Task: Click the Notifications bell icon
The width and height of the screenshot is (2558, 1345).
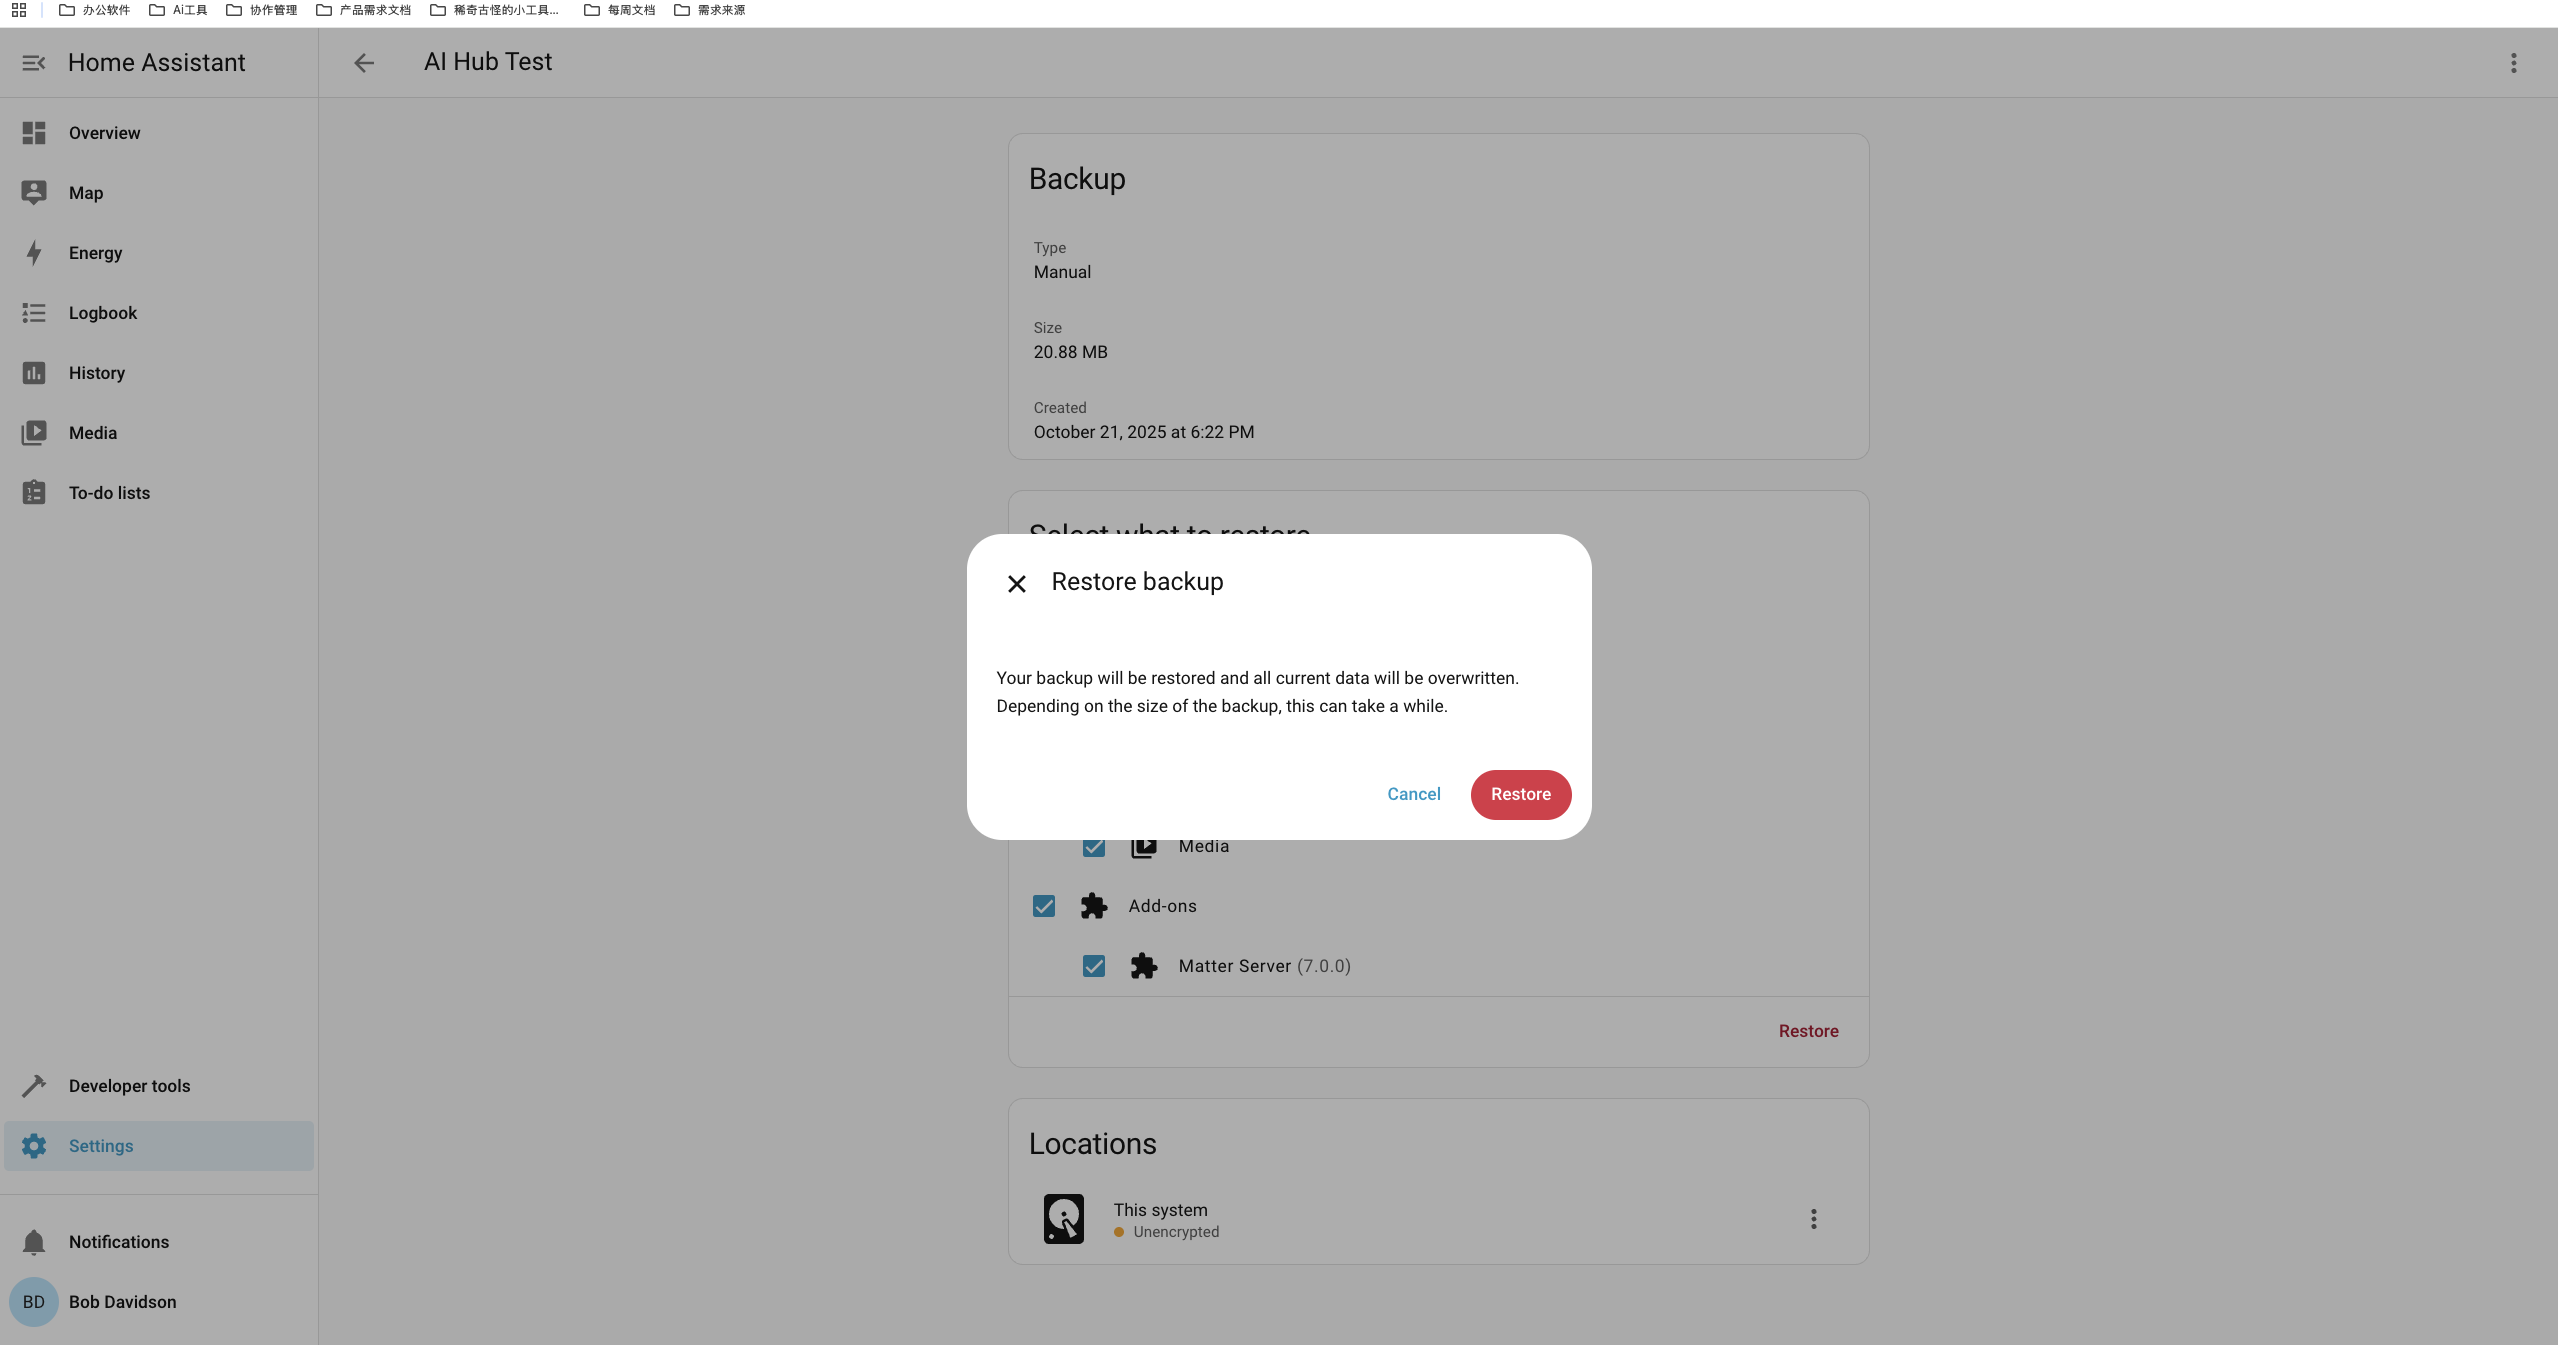Action: (x=34, y=1242)
